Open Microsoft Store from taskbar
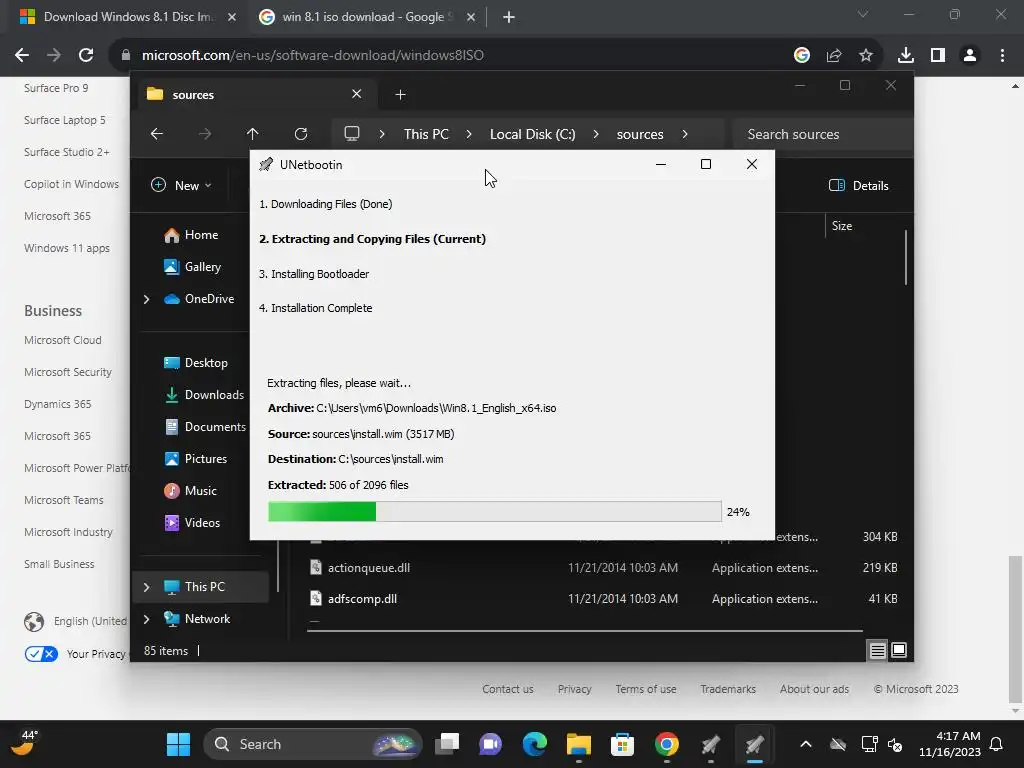The height and width of the screenshot is (768, 1024). (x=622, y=744)
